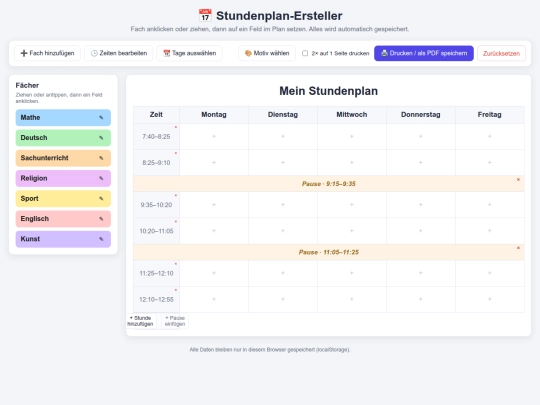Screen dimensions: 540x405
Task: Click the Zurücksetzen button
Action: [x=501, y=53]
